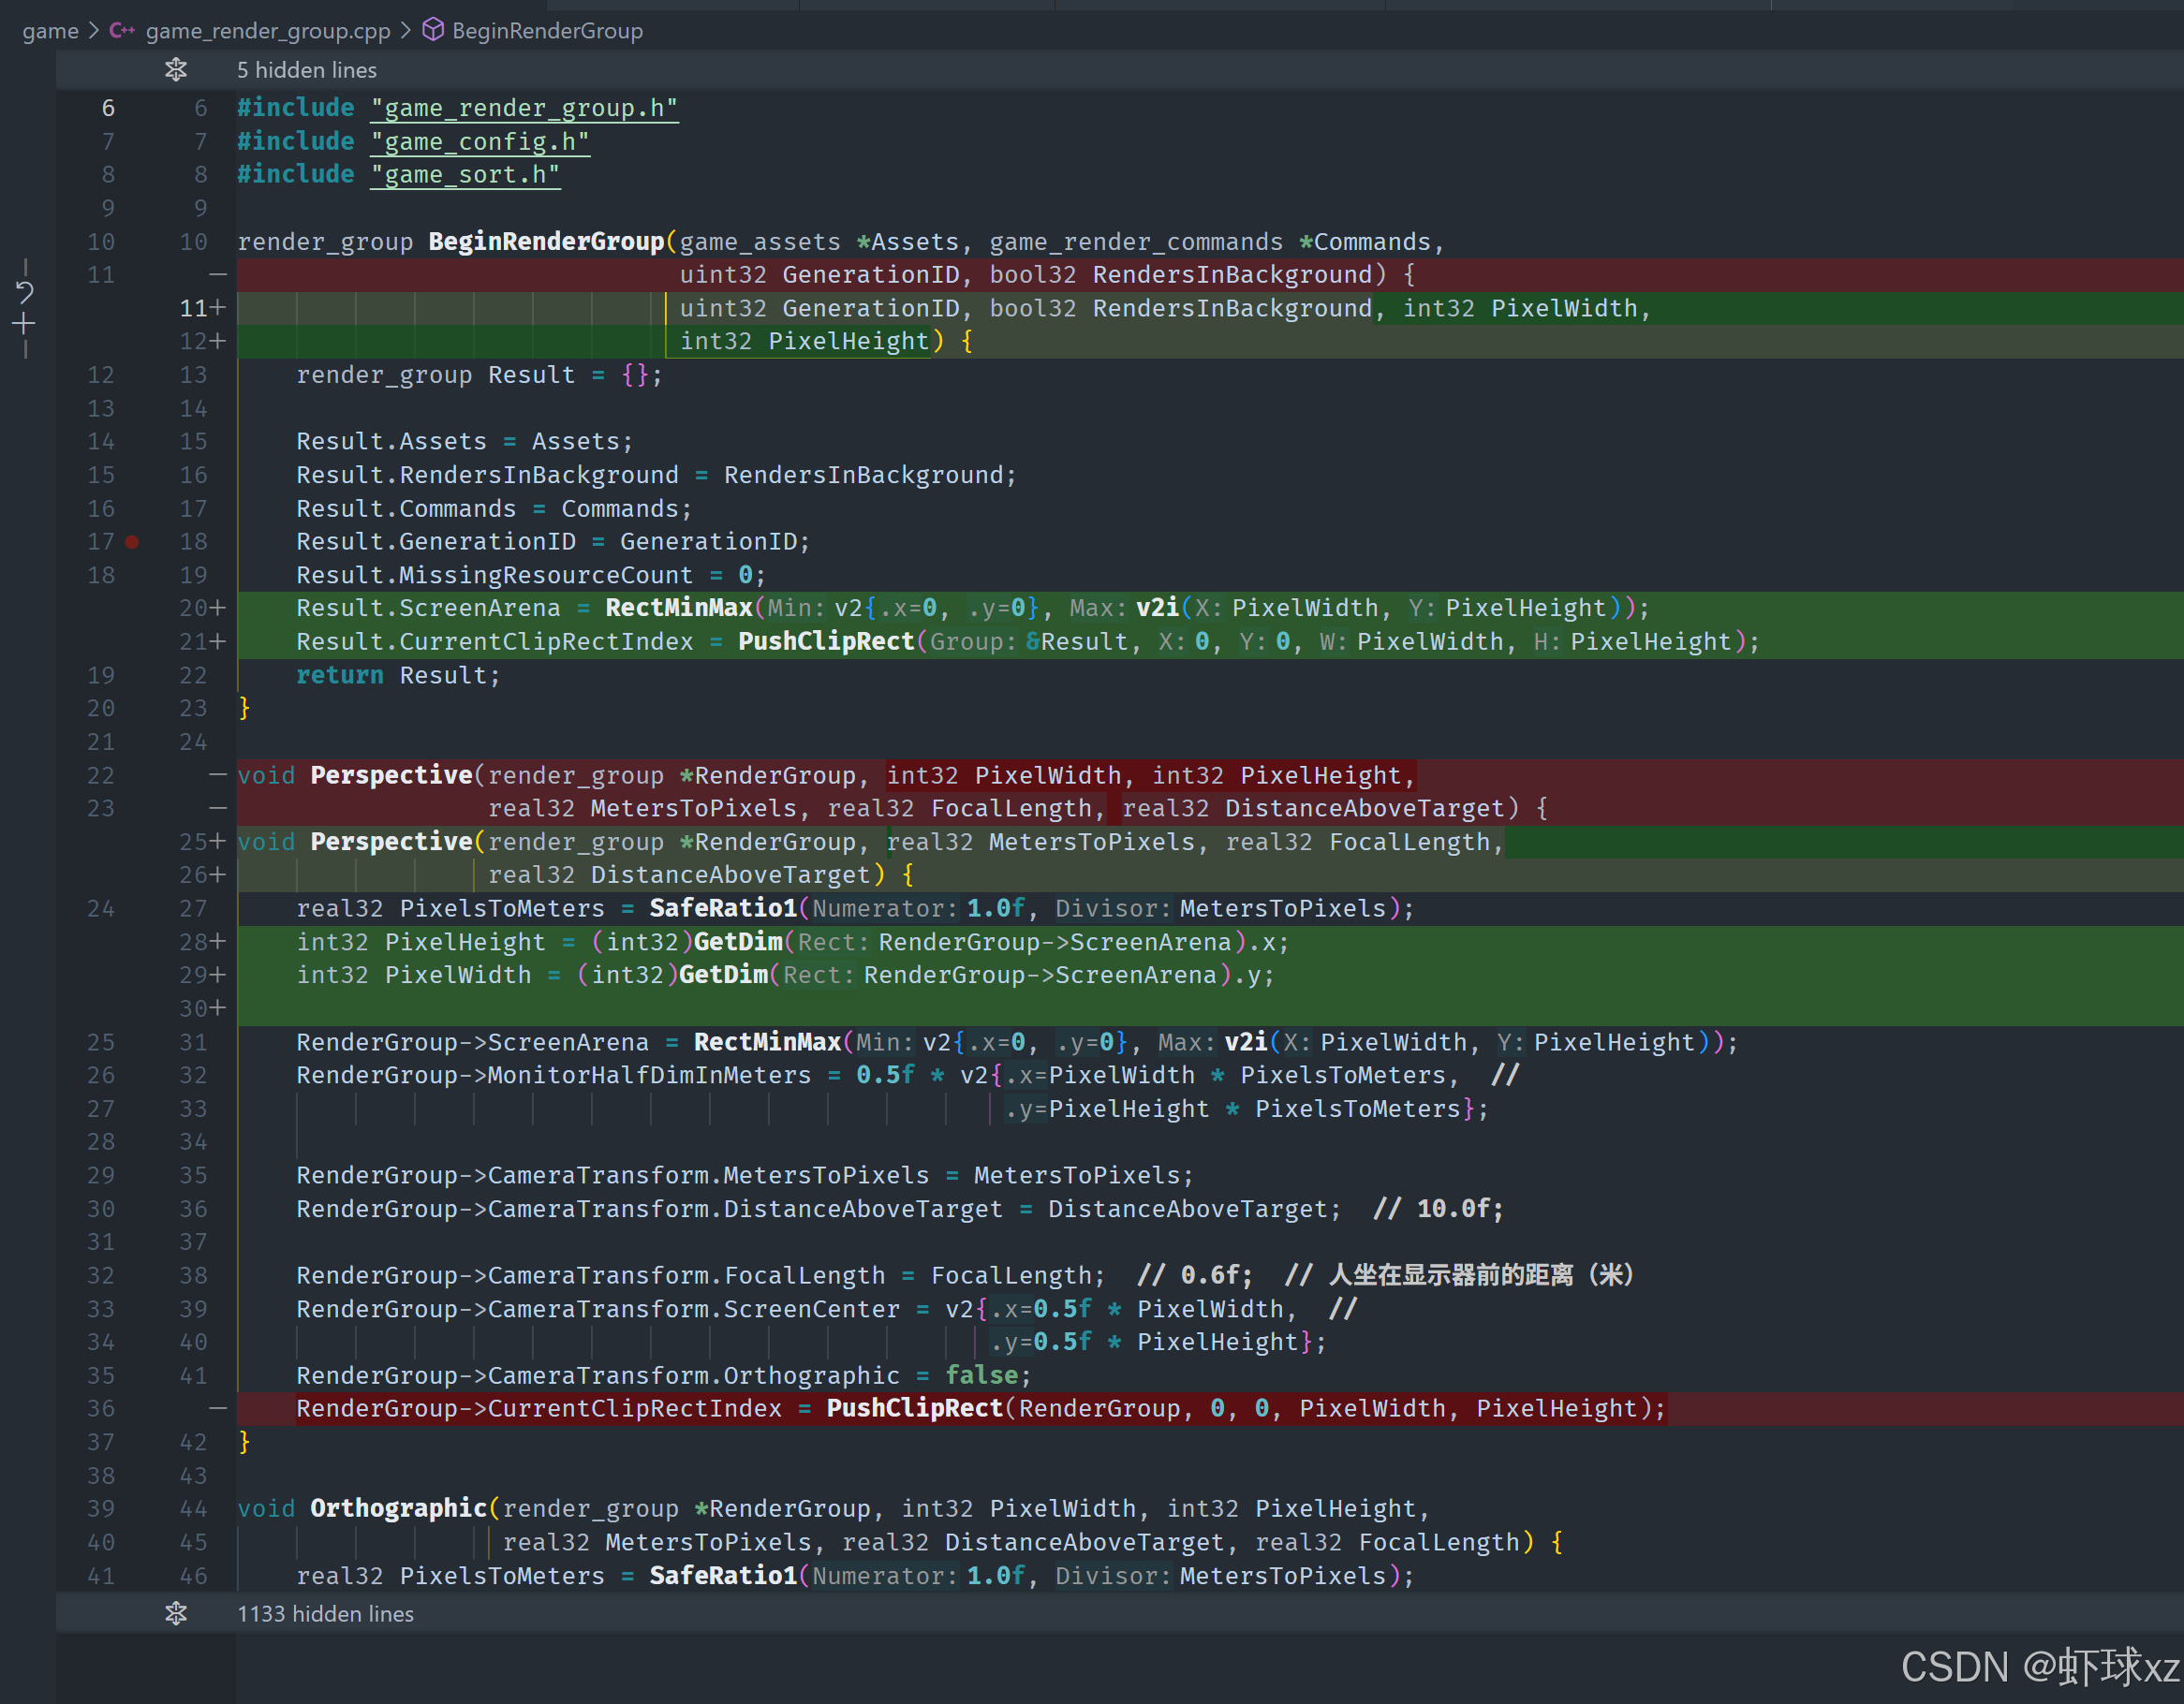Click the unfold icon beside '1133 hidden lines'
Screen dimensions: 2184x1704
click(x=176, y=1613)
